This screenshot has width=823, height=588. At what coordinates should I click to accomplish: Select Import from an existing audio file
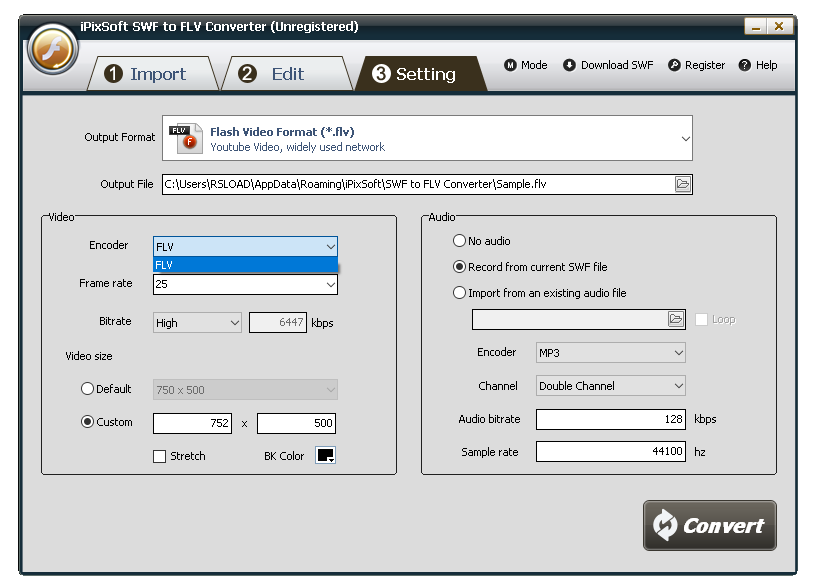tap(539, 293)
